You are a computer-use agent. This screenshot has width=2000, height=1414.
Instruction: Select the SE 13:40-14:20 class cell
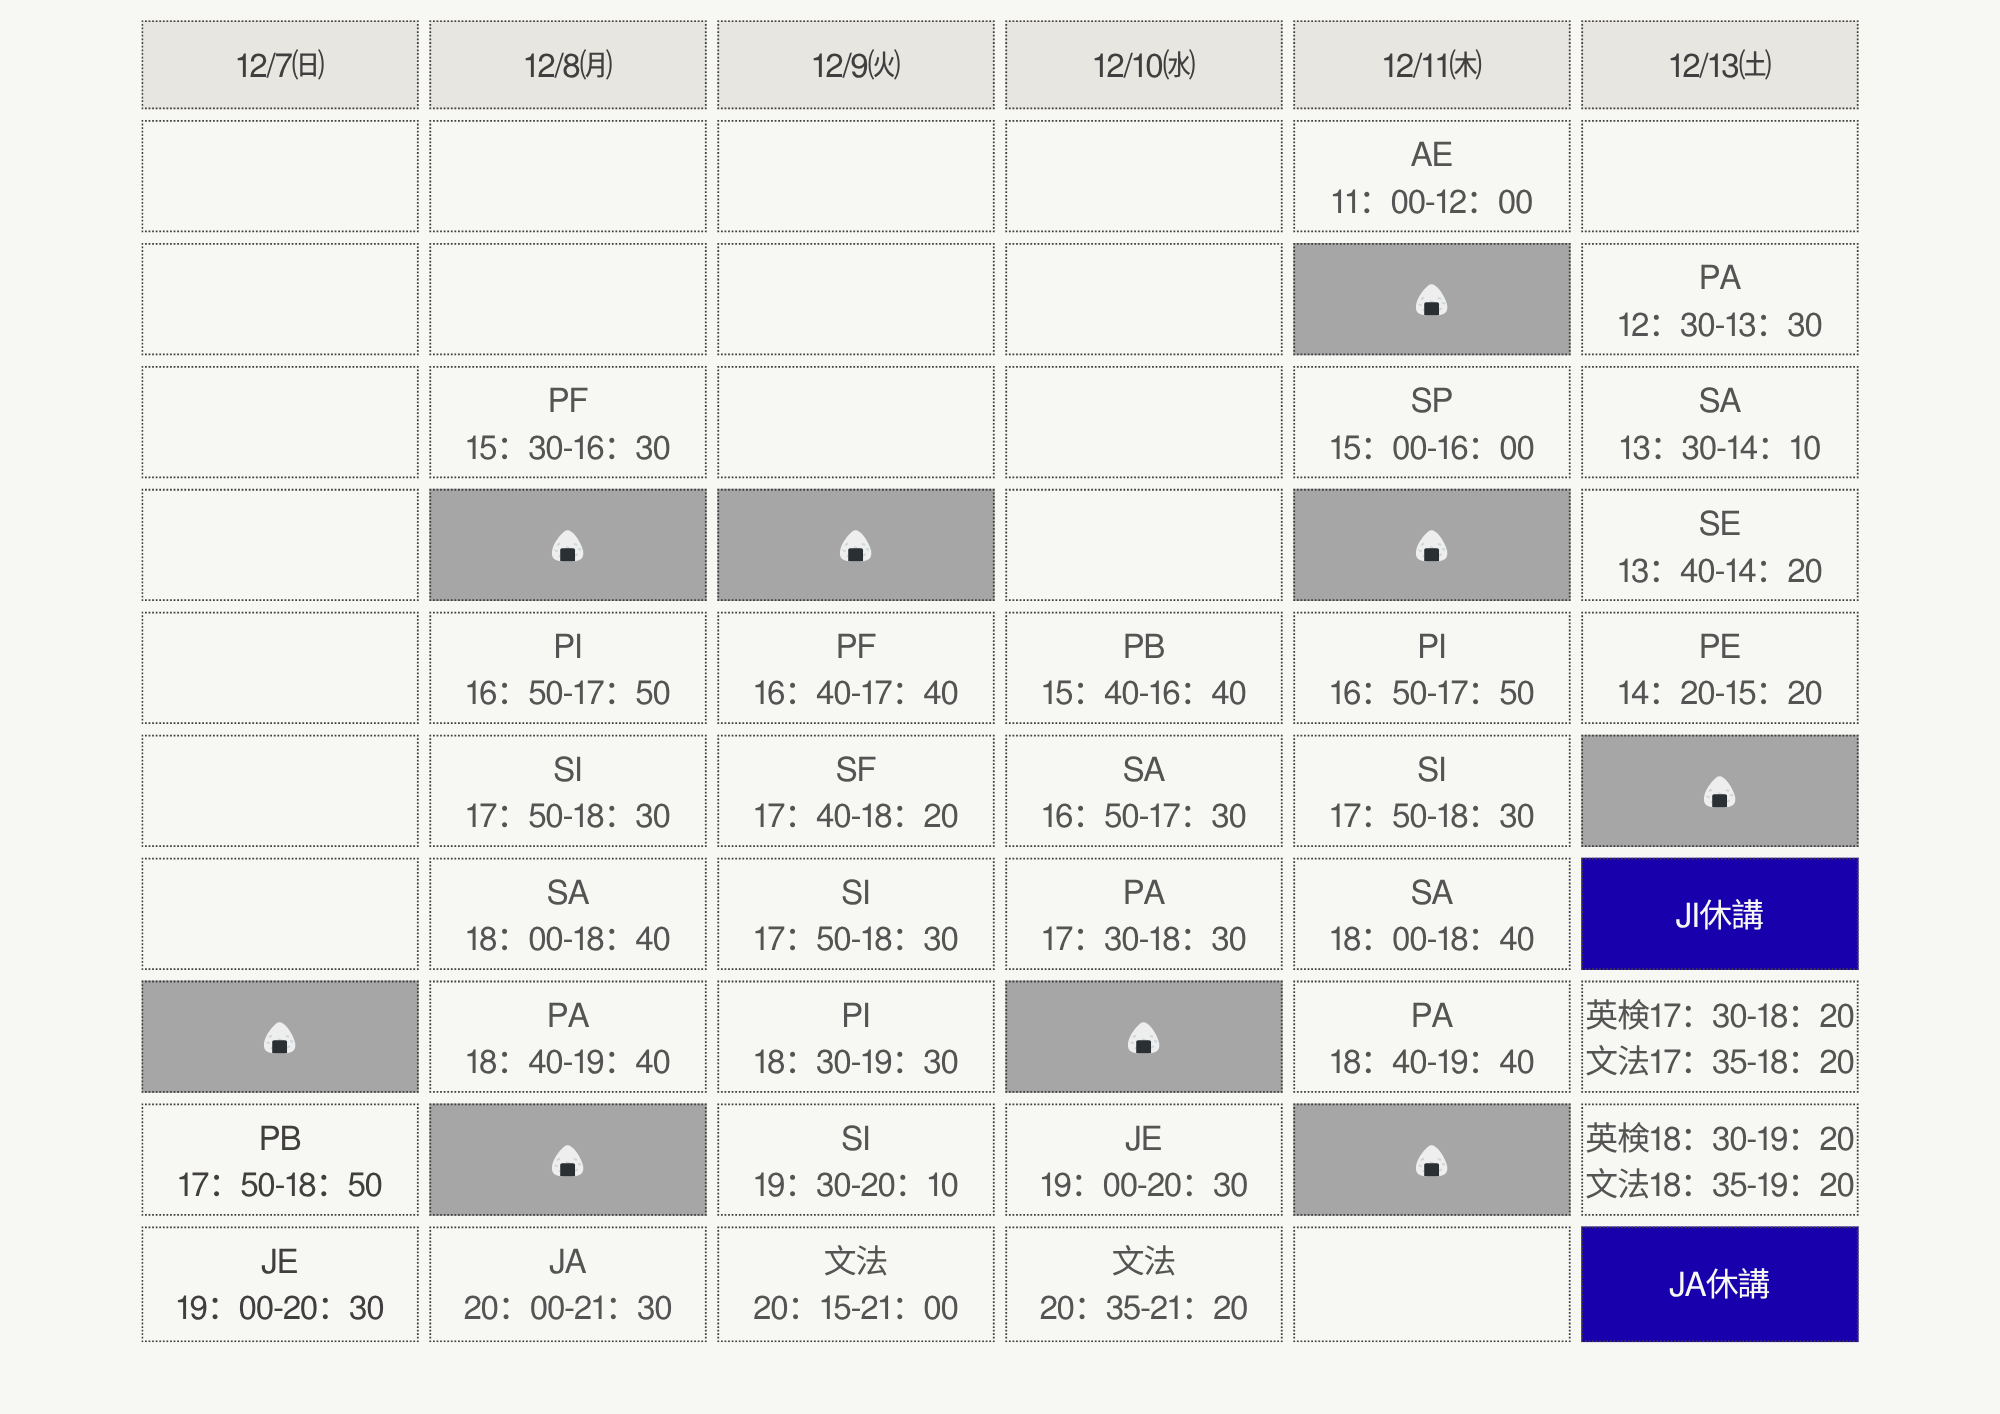[x=1719, y=546]
